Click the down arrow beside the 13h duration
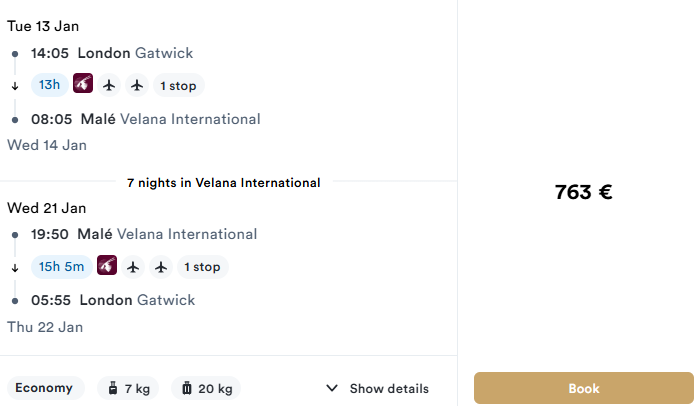 (x=15, y=85)
